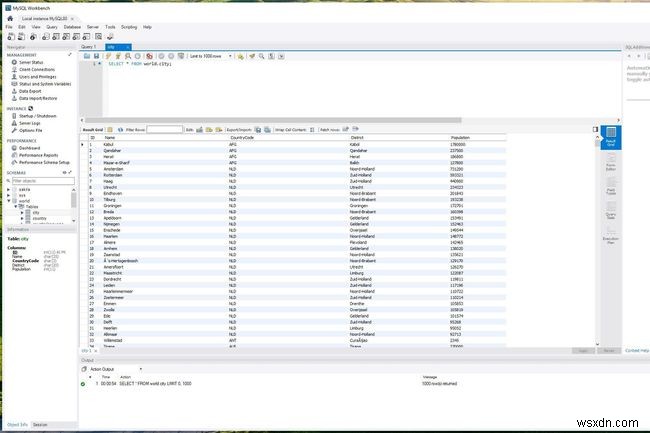
Task: Execute the query with the lightning icon
Action: click(108, 56)
